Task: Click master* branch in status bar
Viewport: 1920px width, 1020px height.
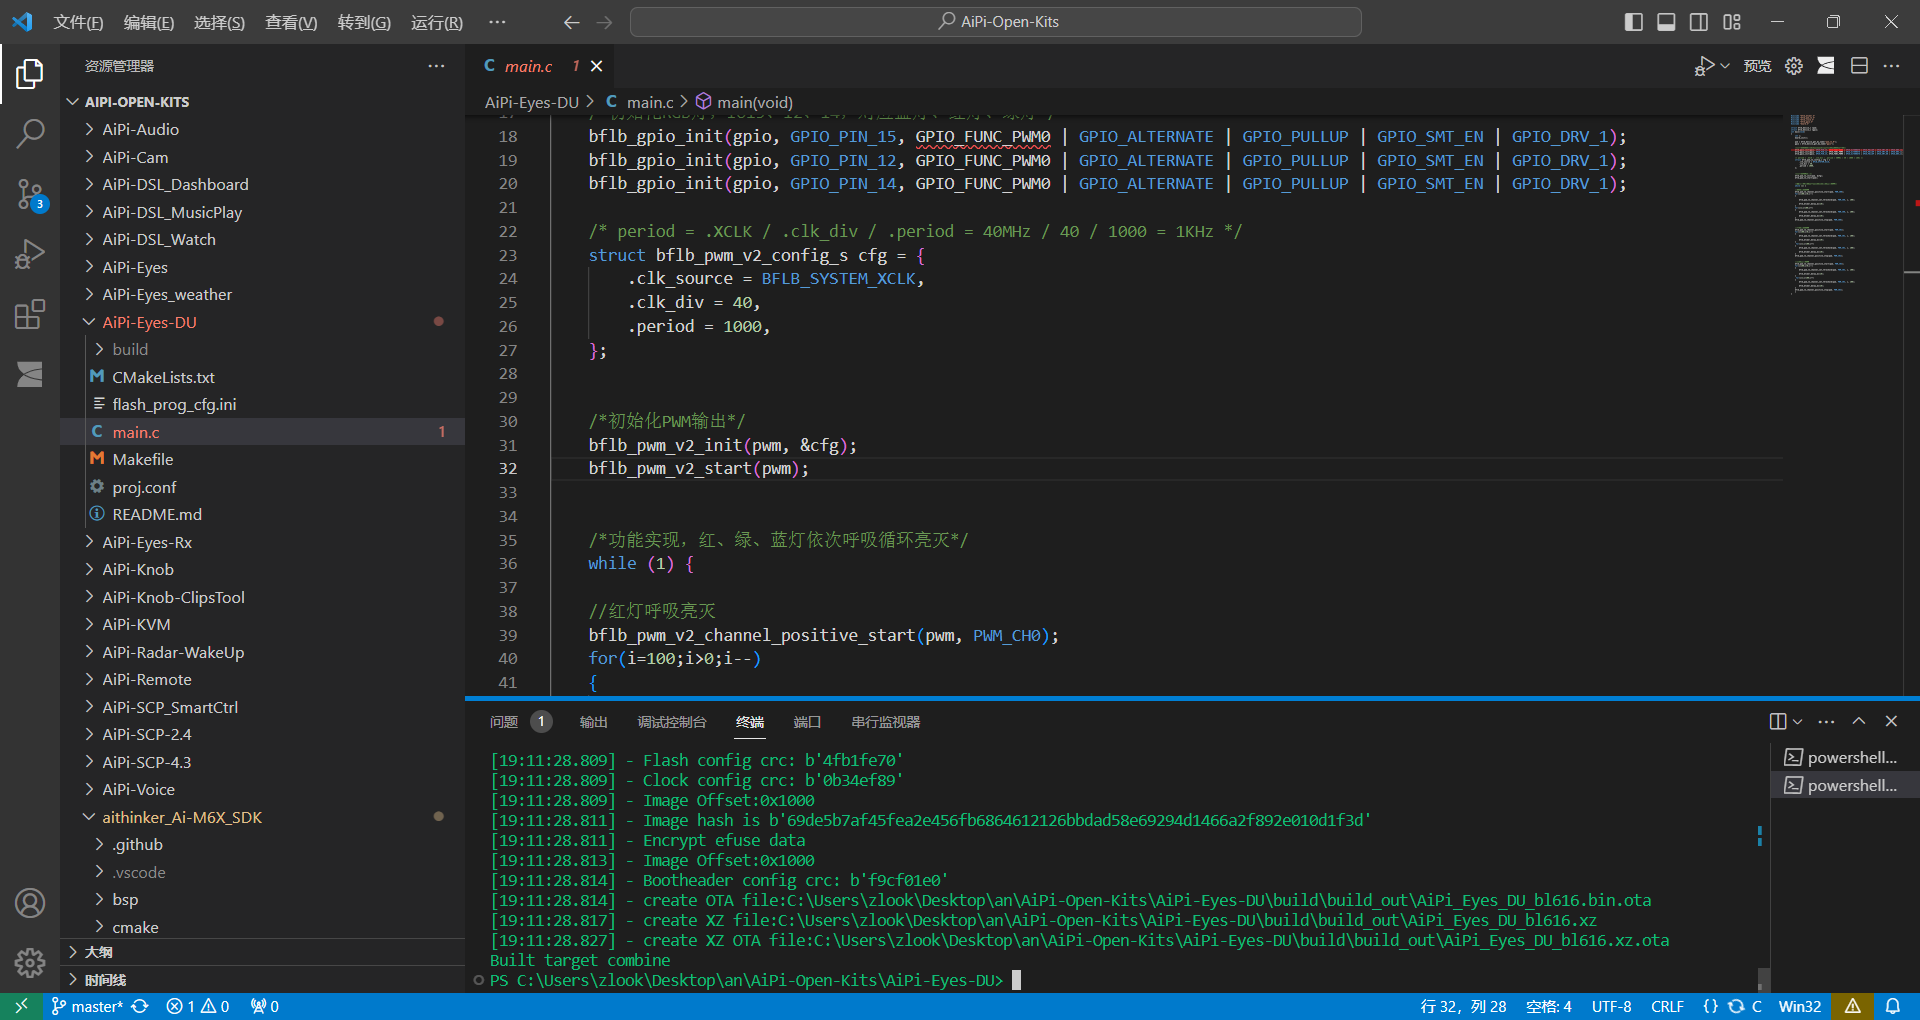Action: point(87,1006)
